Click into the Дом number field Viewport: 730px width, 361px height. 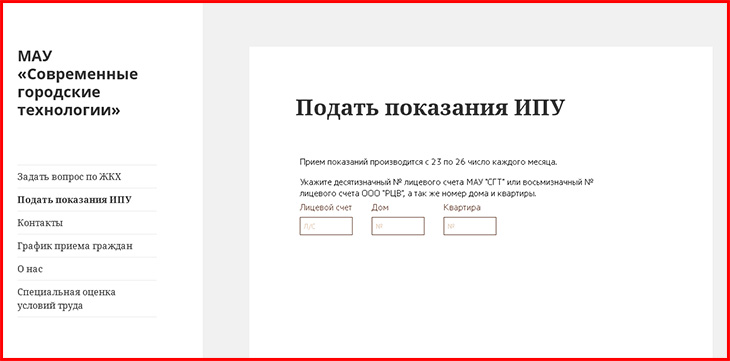[x=398, y=226]
